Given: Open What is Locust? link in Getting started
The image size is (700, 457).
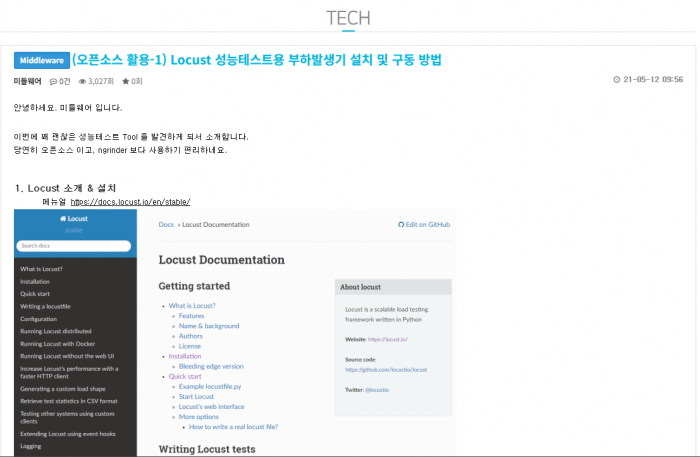Looking at the screenshot, I should pyautogui.click(x=192, y=306).
